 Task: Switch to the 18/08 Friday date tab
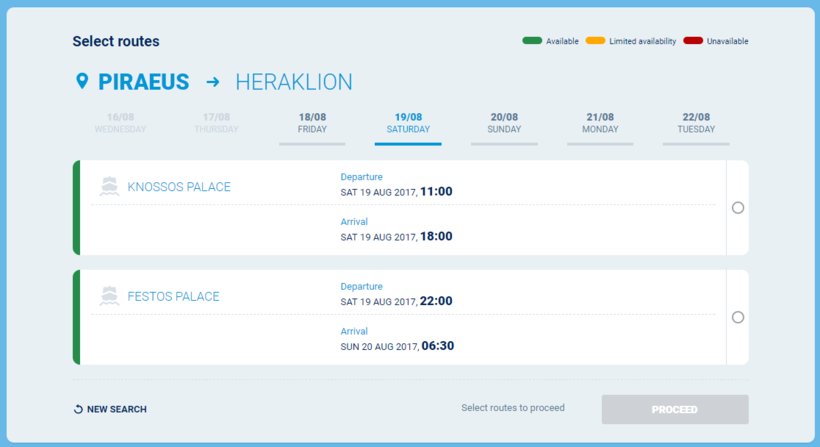(312, 124)
